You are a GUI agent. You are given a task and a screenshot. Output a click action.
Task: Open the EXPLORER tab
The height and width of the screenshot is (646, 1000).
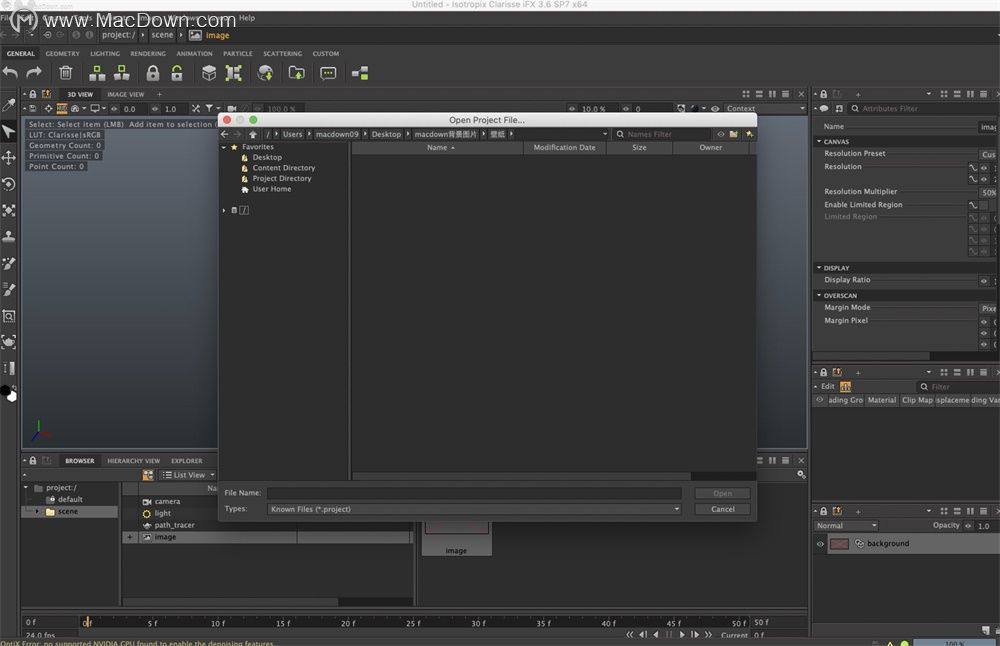186,460
